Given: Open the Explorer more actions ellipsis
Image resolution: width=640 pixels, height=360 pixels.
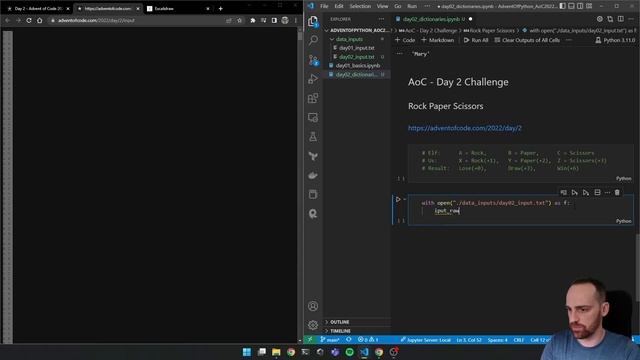Looking at the screenshot, I should pos(381,19).
